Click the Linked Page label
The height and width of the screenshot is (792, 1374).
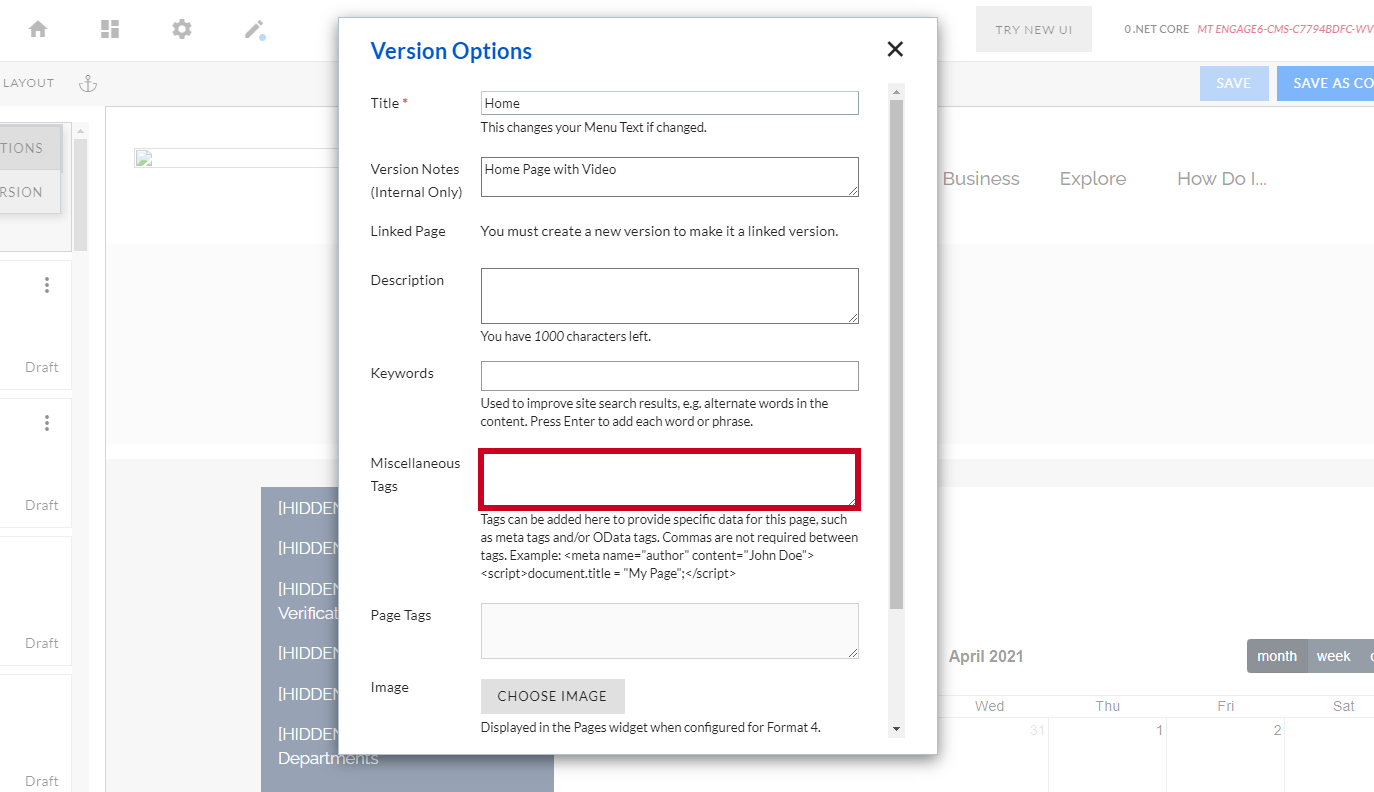(x=408, y=231)
